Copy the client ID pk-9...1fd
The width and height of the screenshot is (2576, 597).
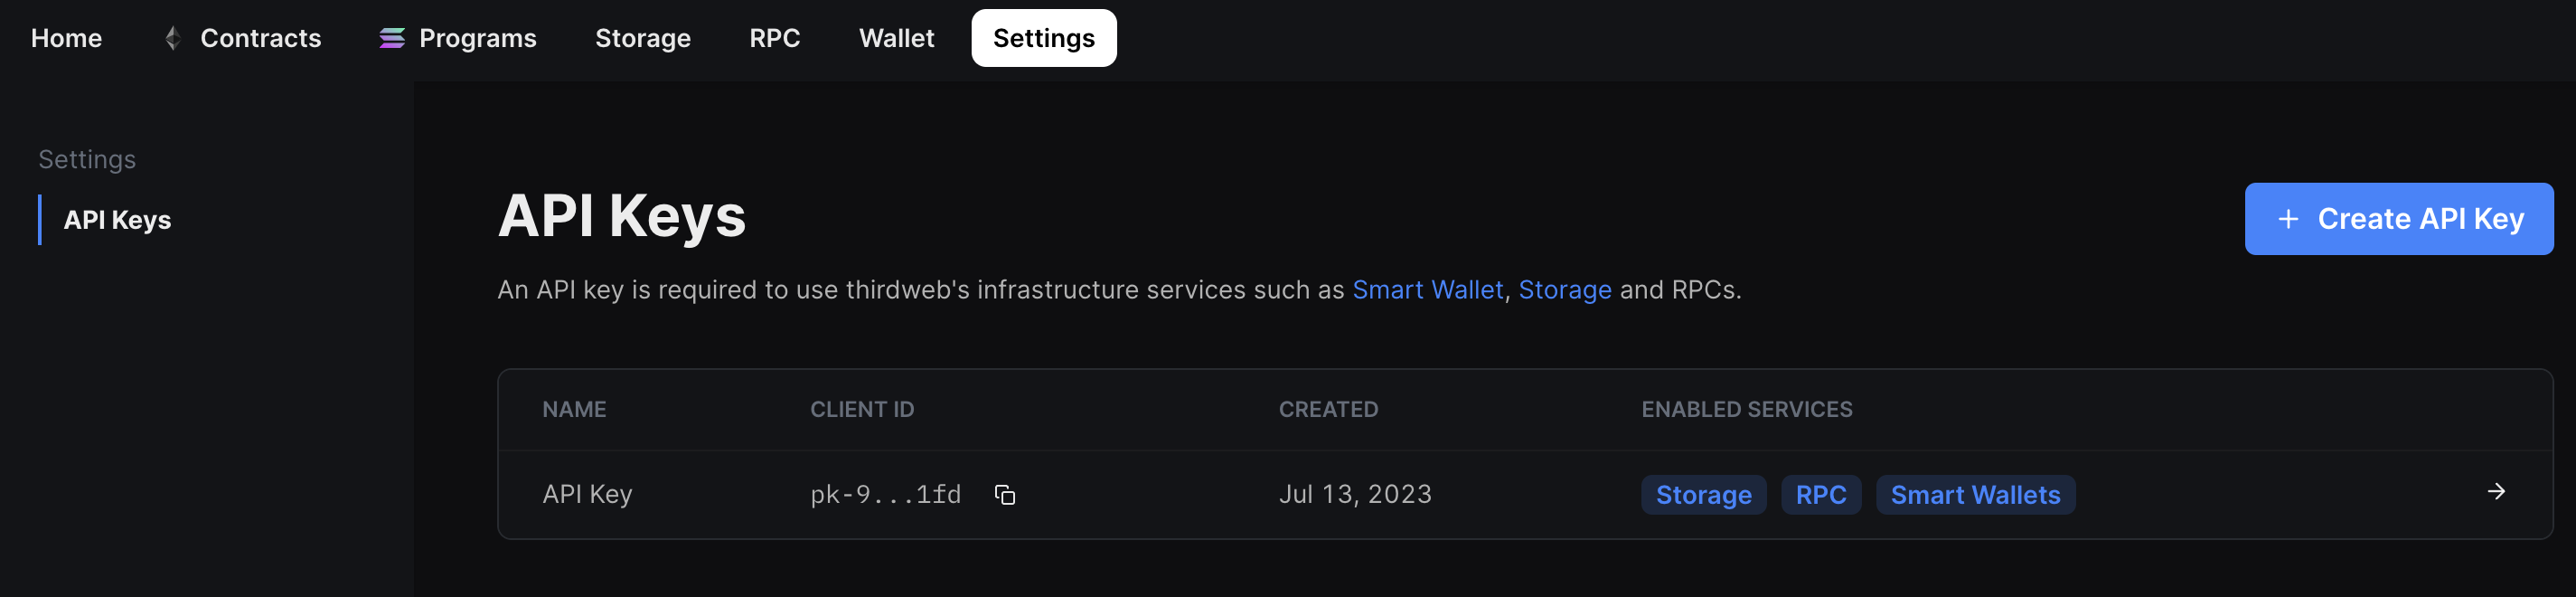tap(1004, 495)
